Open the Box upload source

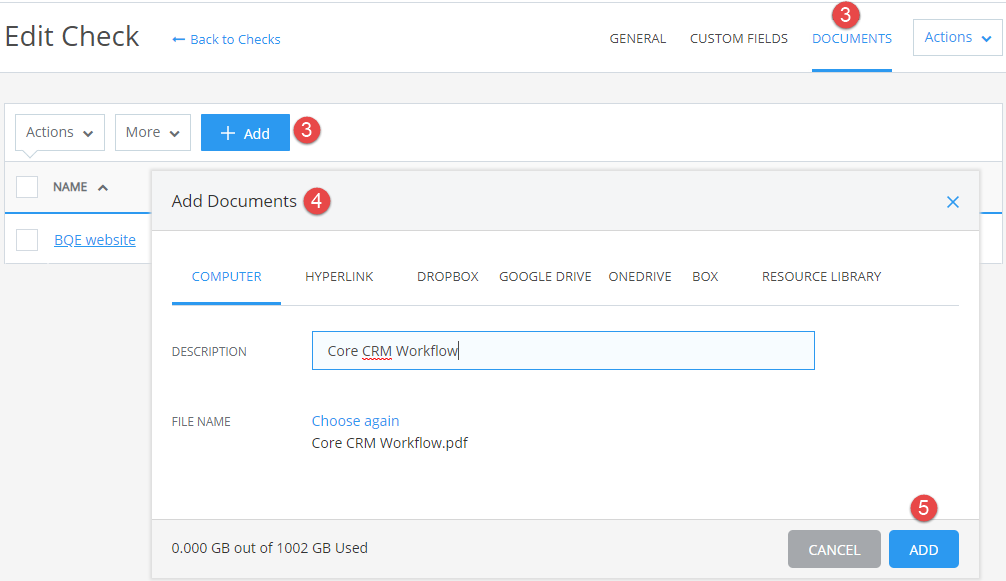[705, 276]
